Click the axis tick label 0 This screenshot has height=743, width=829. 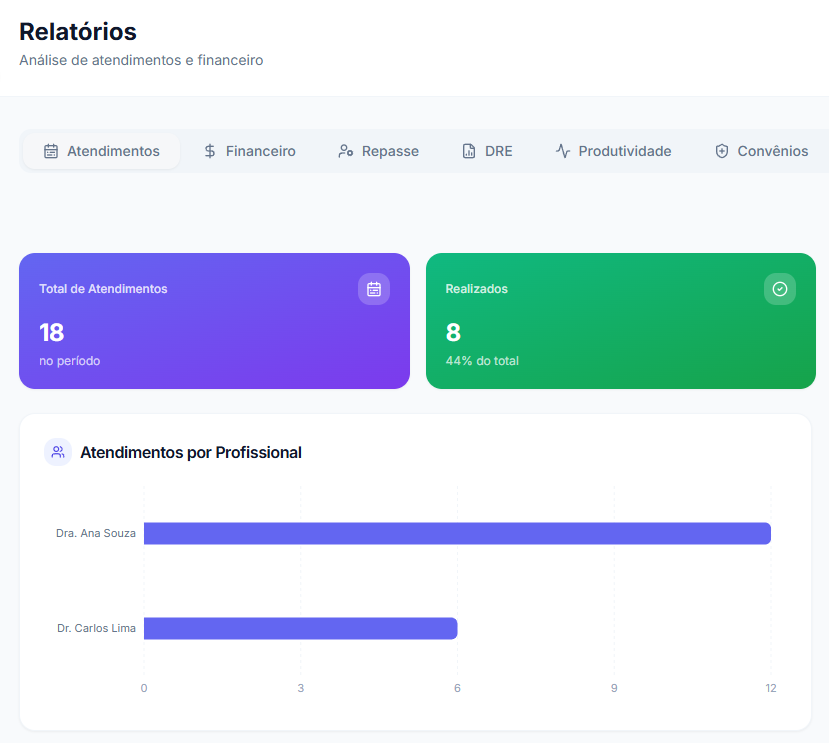[144, 688]
